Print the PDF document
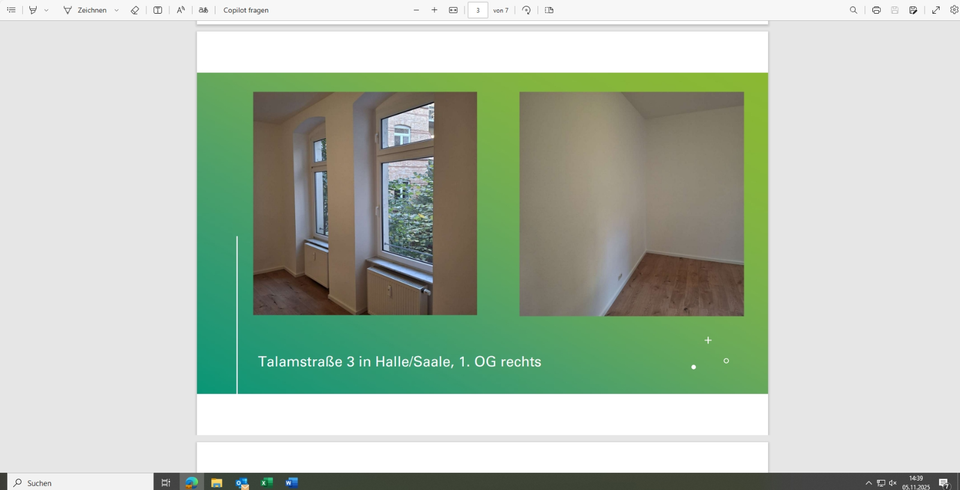 (876, 10)
